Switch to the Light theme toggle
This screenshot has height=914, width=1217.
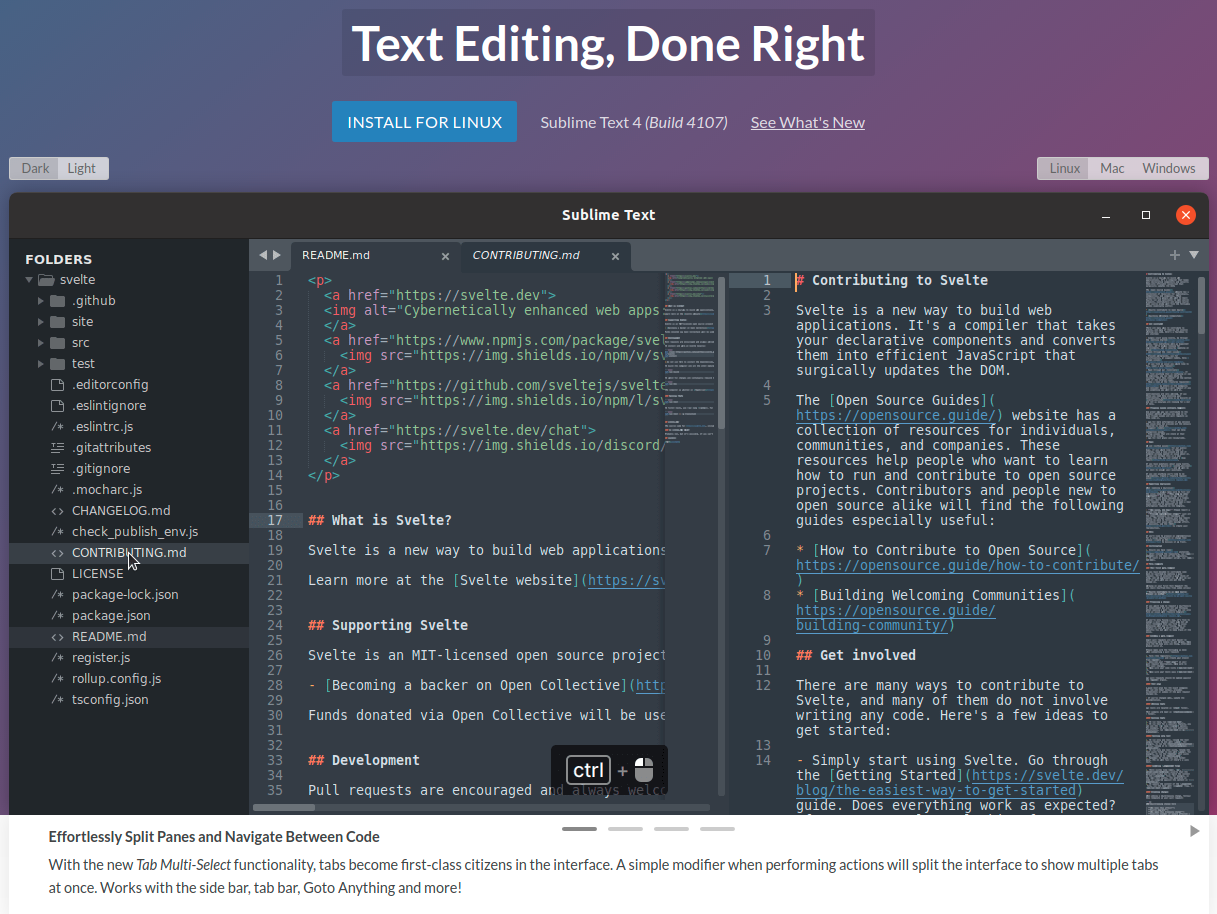(x=82, y=168)
